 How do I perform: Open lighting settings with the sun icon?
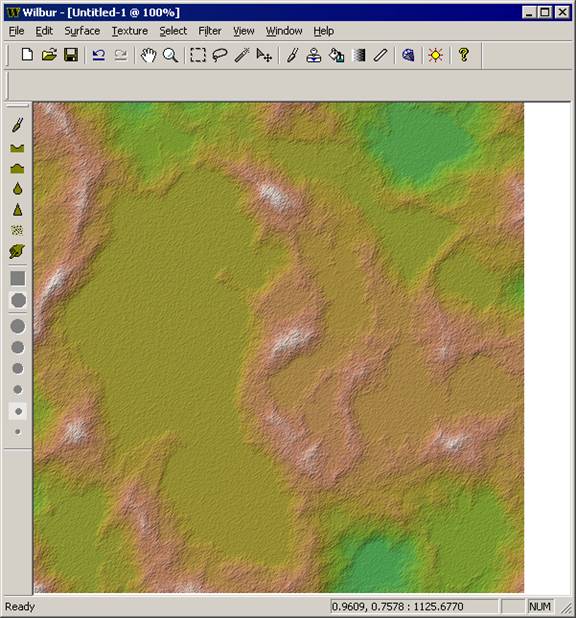[x=436, y=55]
